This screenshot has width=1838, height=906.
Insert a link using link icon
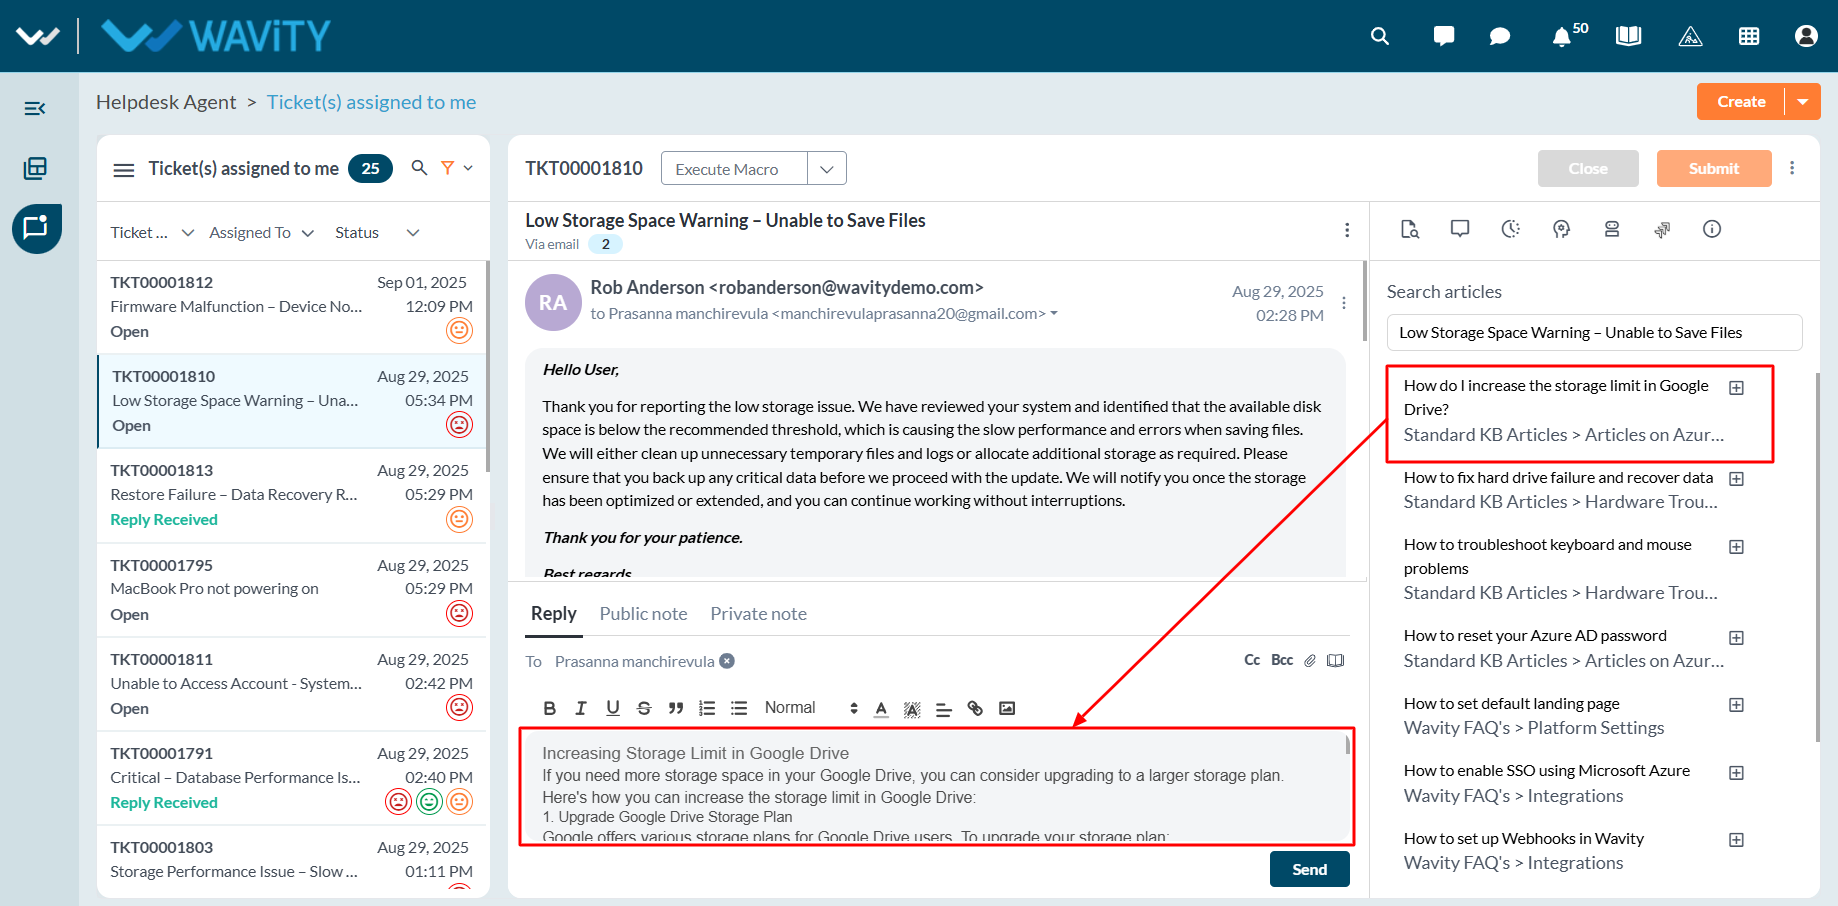pyautogui.click(x=975, y=708)
